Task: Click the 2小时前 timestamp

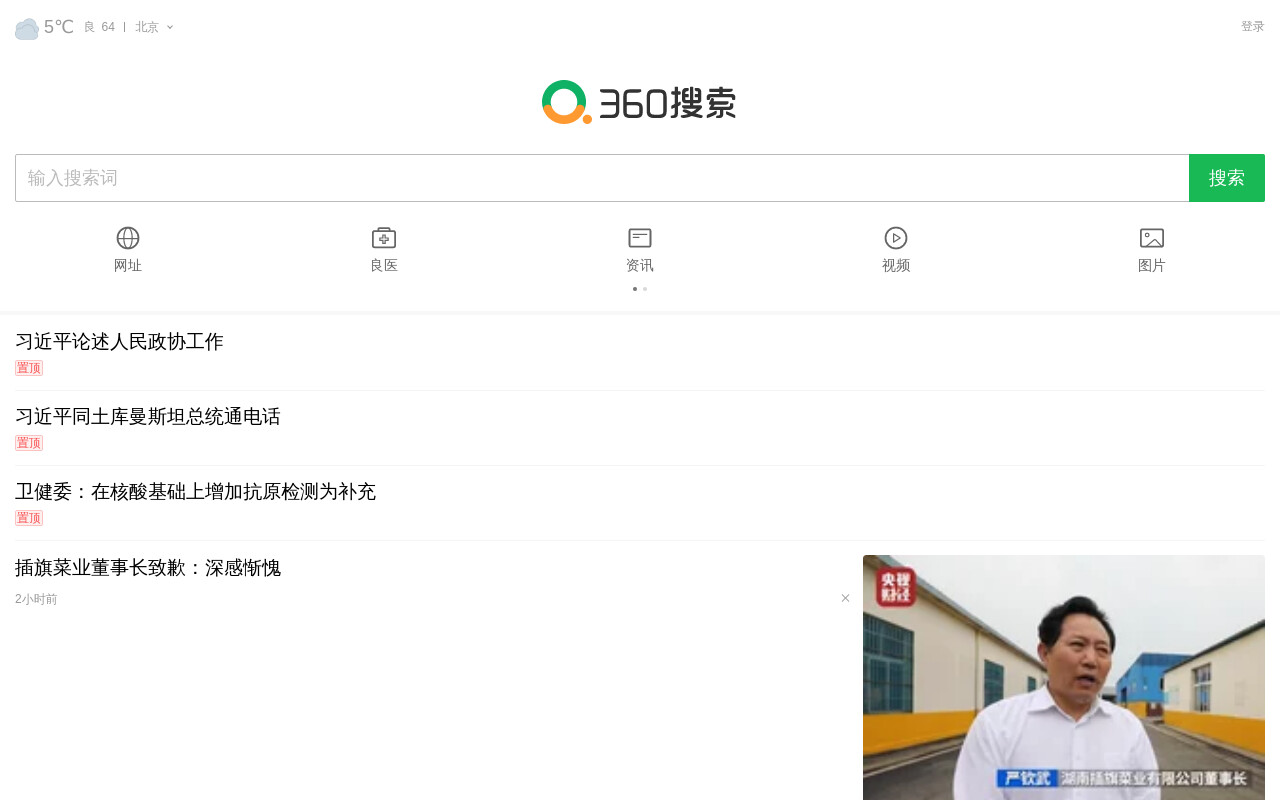Action: coord(36,599)
